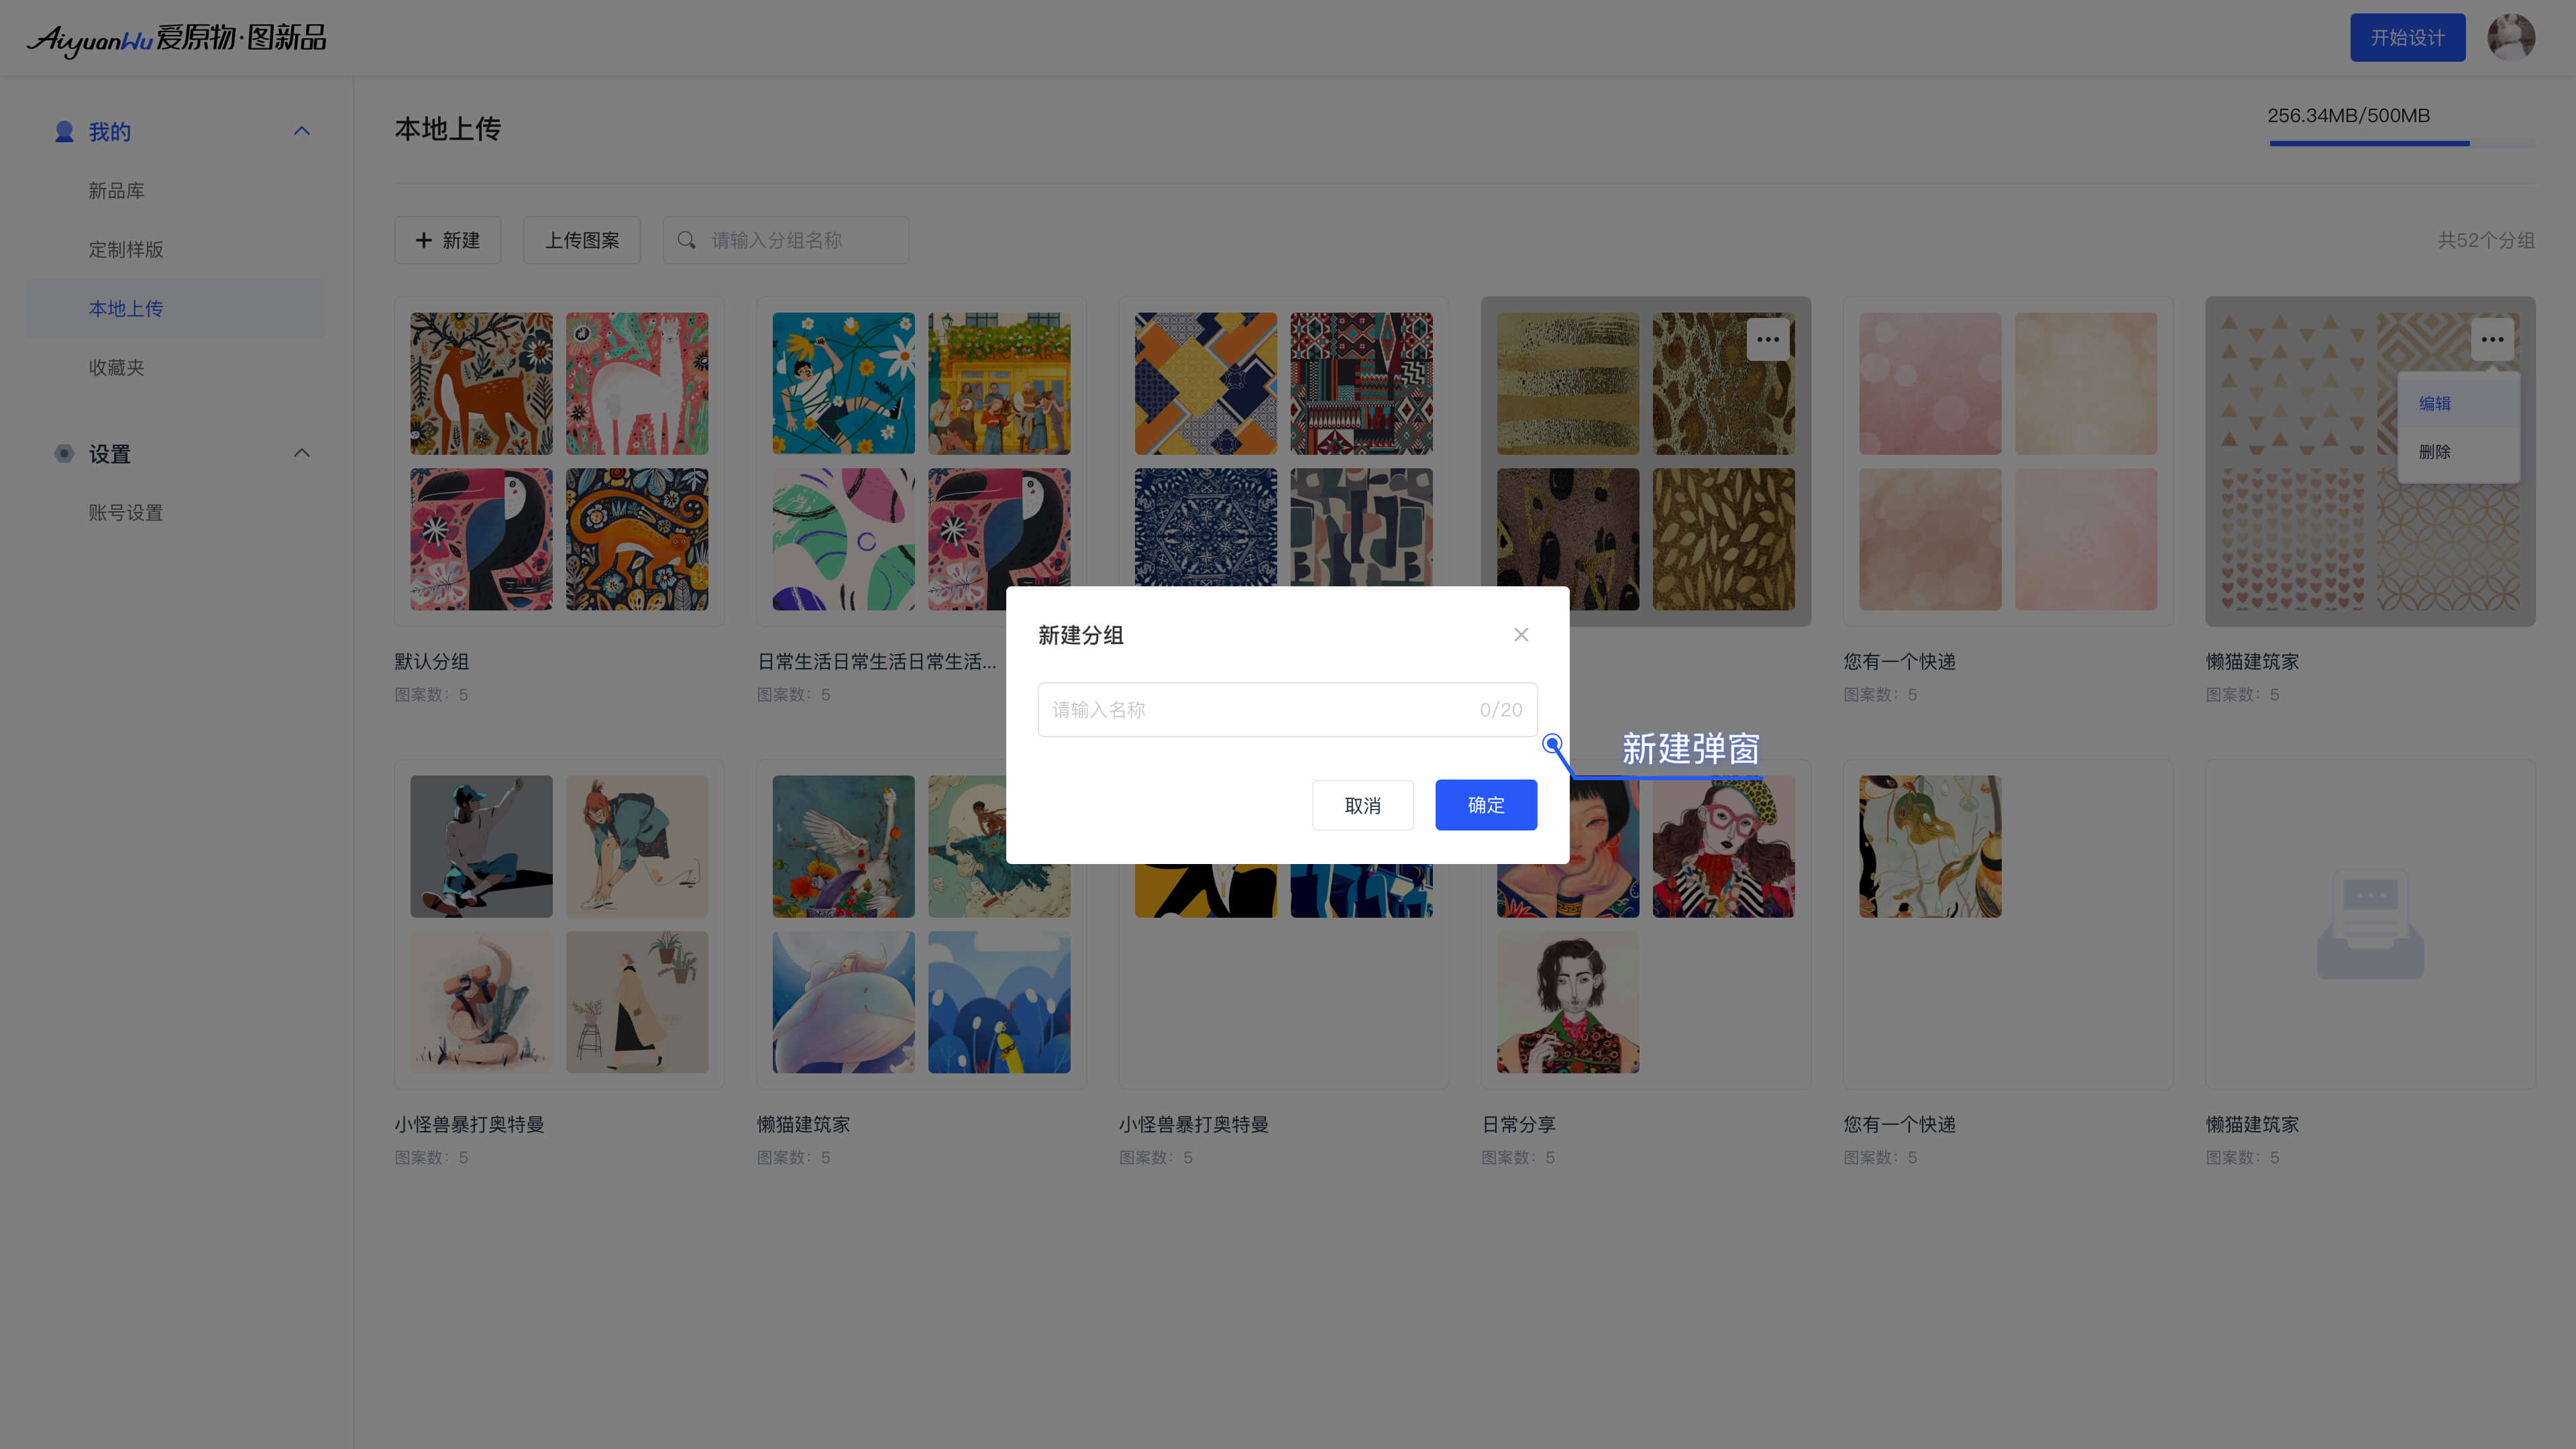Collapse the 我的 section chevron
The width and height of the screenshot is (2576, 1449).
pos(301,131)
